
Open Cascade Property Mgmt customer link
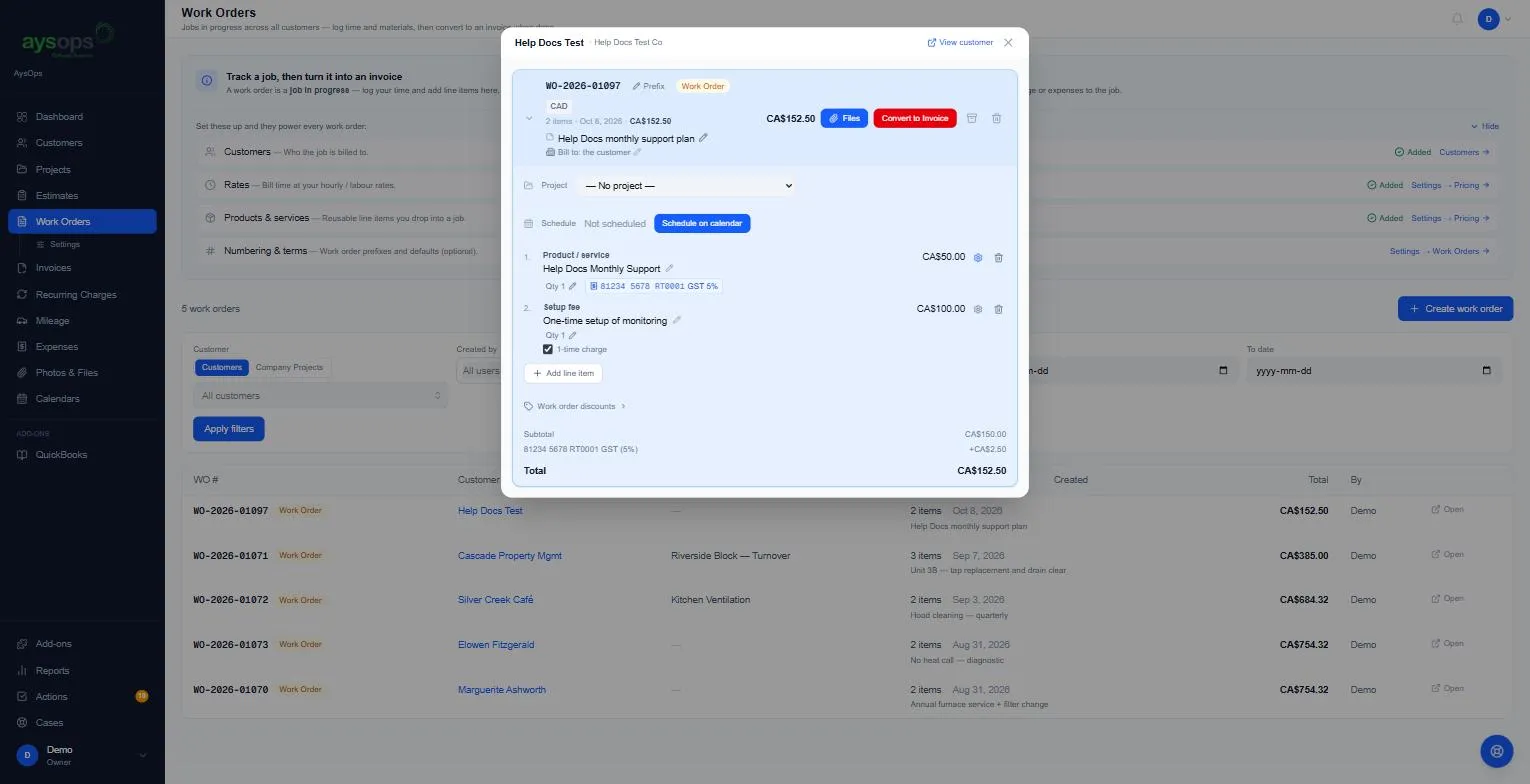[x=510, y=556]
